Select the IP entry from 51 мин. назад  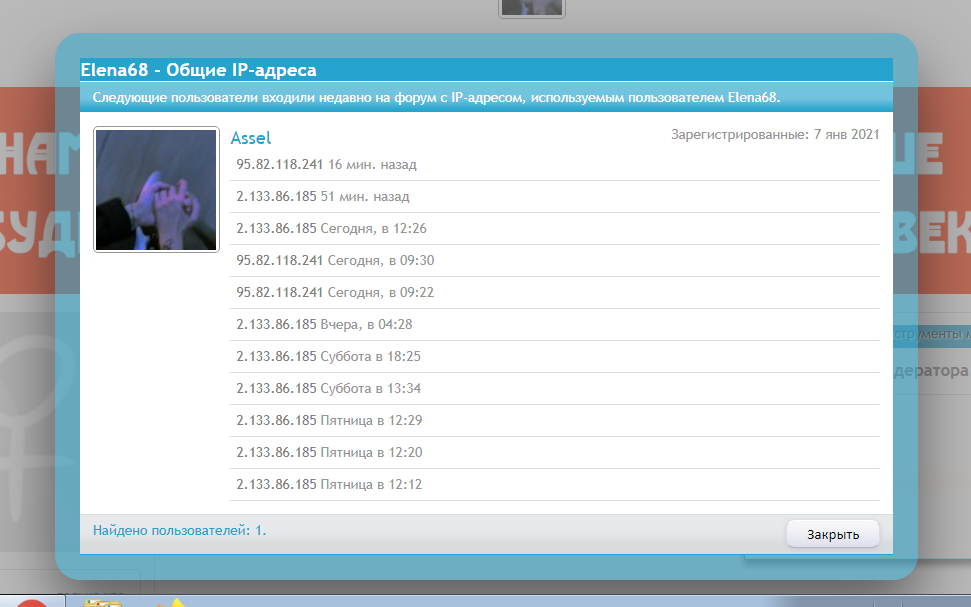click(x=322, y=196)
